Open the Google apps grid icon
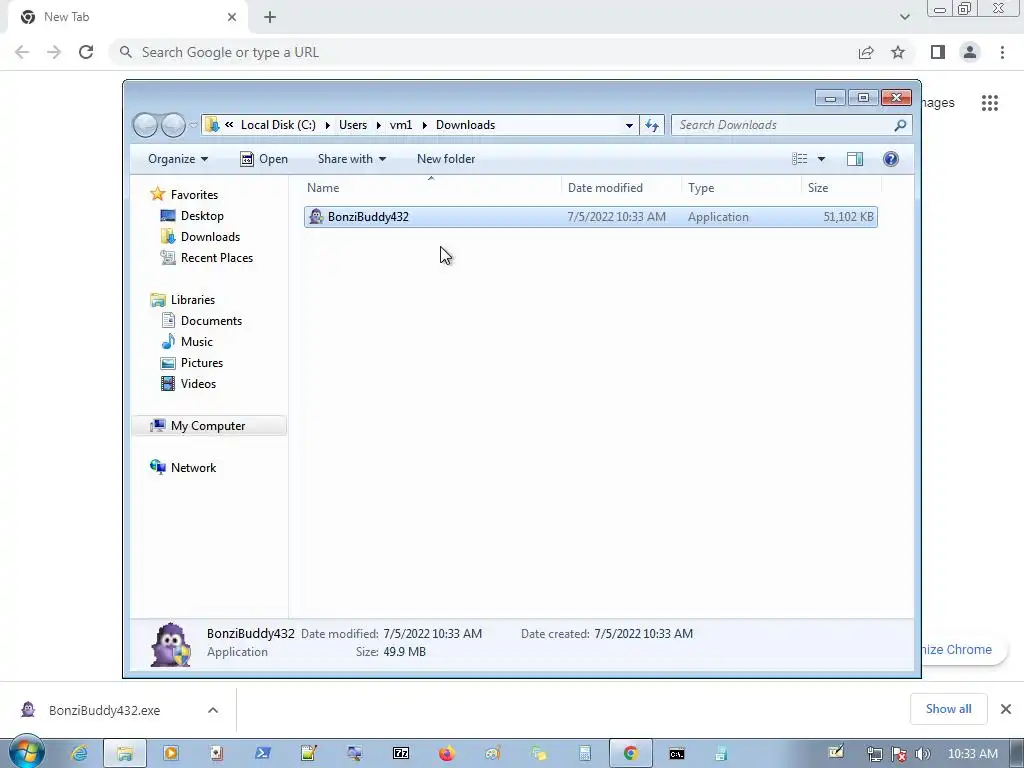 tap(990, 103)
